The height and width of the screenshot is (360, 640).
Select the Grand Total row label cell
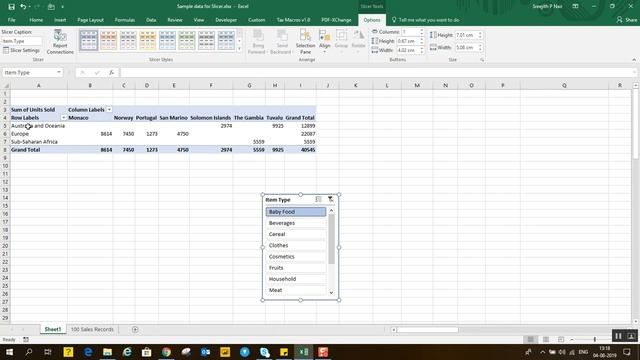(x=39, y=150)
